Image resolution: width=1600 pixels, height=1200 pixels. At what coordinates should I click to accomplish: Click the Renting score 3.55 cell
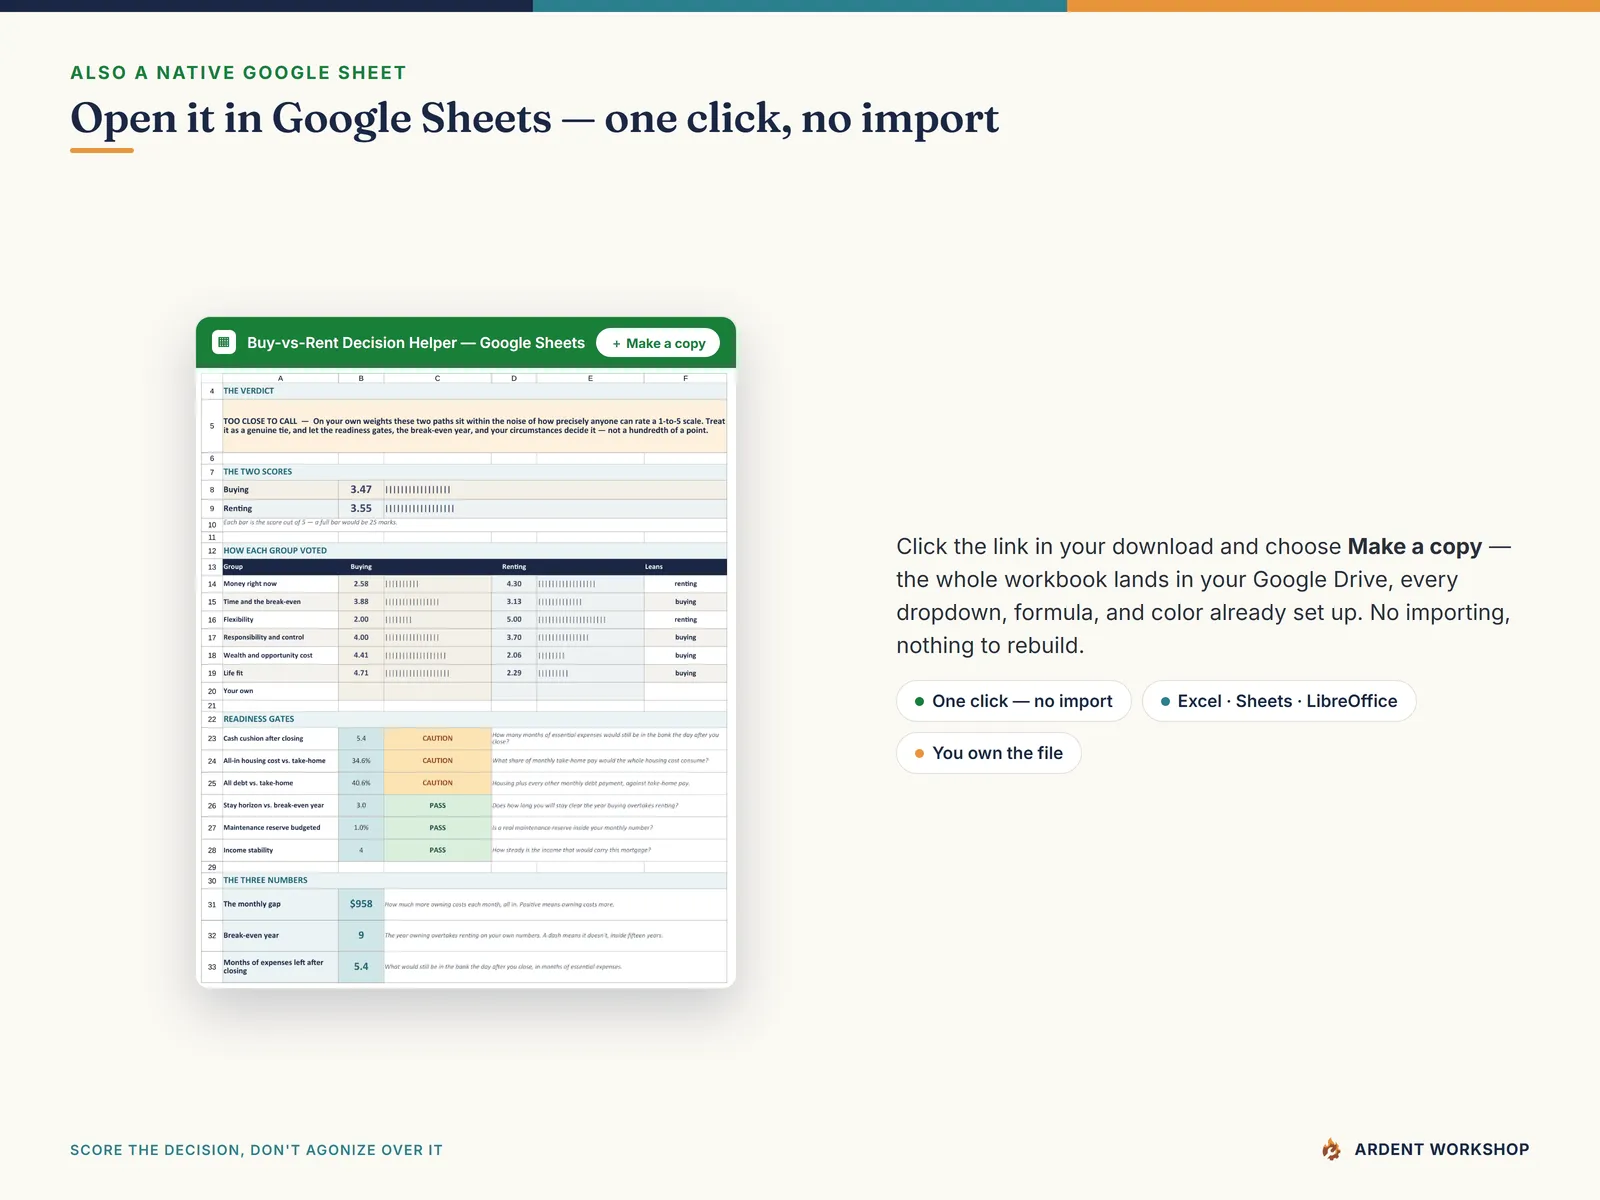click(361, 508)
